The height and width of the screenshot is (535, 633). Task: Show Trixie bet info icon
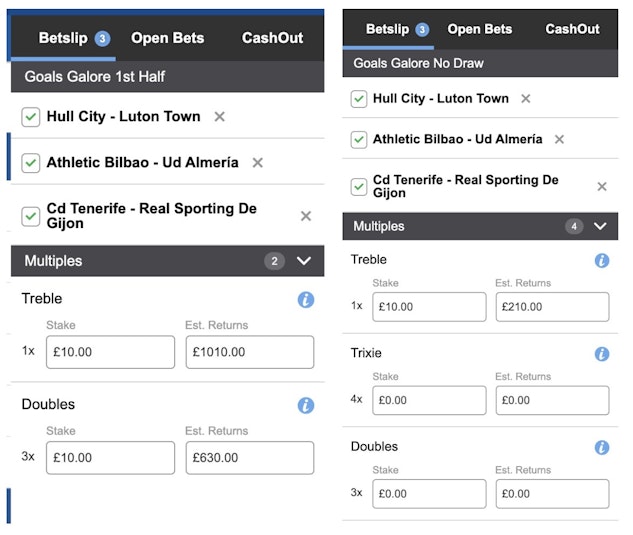click(602, 354)
